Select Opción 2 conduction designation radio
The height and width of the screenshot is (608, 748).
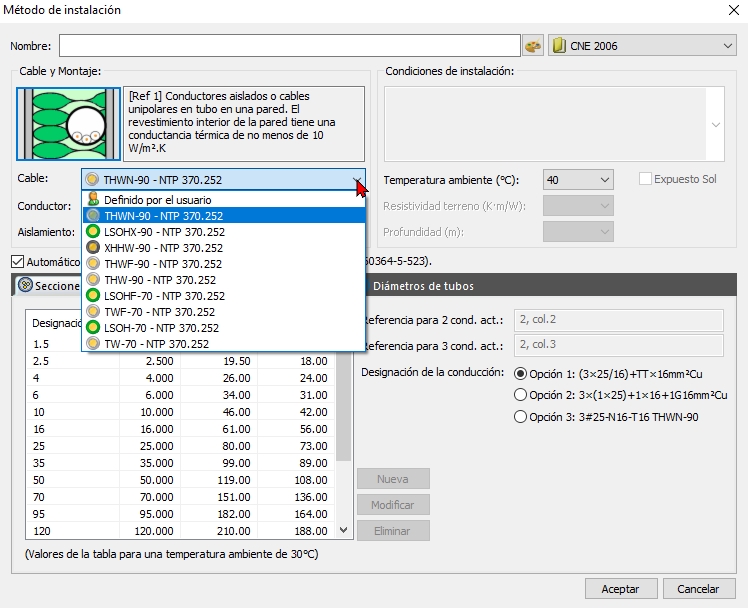point(519,395)
